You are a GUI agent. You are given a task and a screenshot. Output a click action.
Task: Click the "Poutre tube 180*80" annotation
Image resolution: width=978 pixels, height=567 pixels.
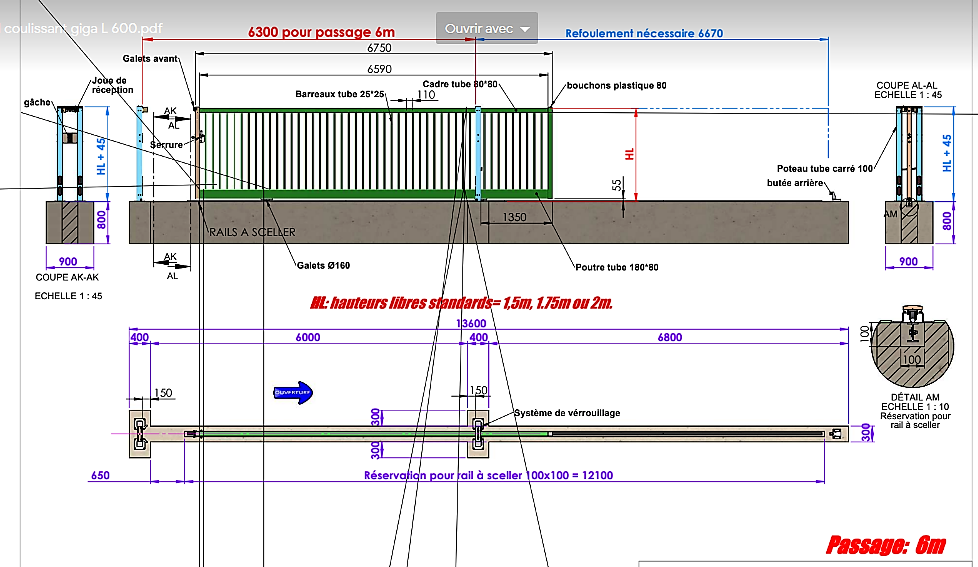point(616,268)
